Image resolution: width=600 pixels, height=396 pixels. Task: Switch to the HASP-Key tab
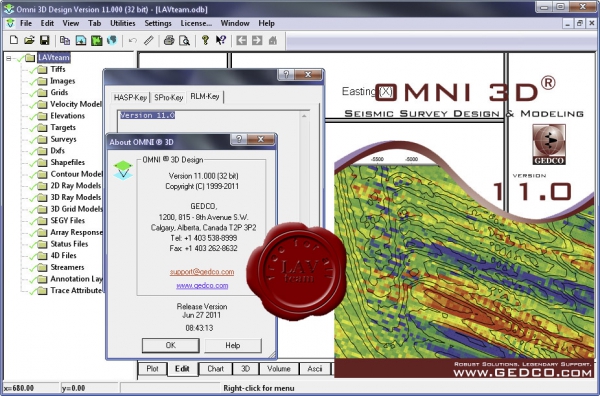pyautogui.click(x=130, y=98)
